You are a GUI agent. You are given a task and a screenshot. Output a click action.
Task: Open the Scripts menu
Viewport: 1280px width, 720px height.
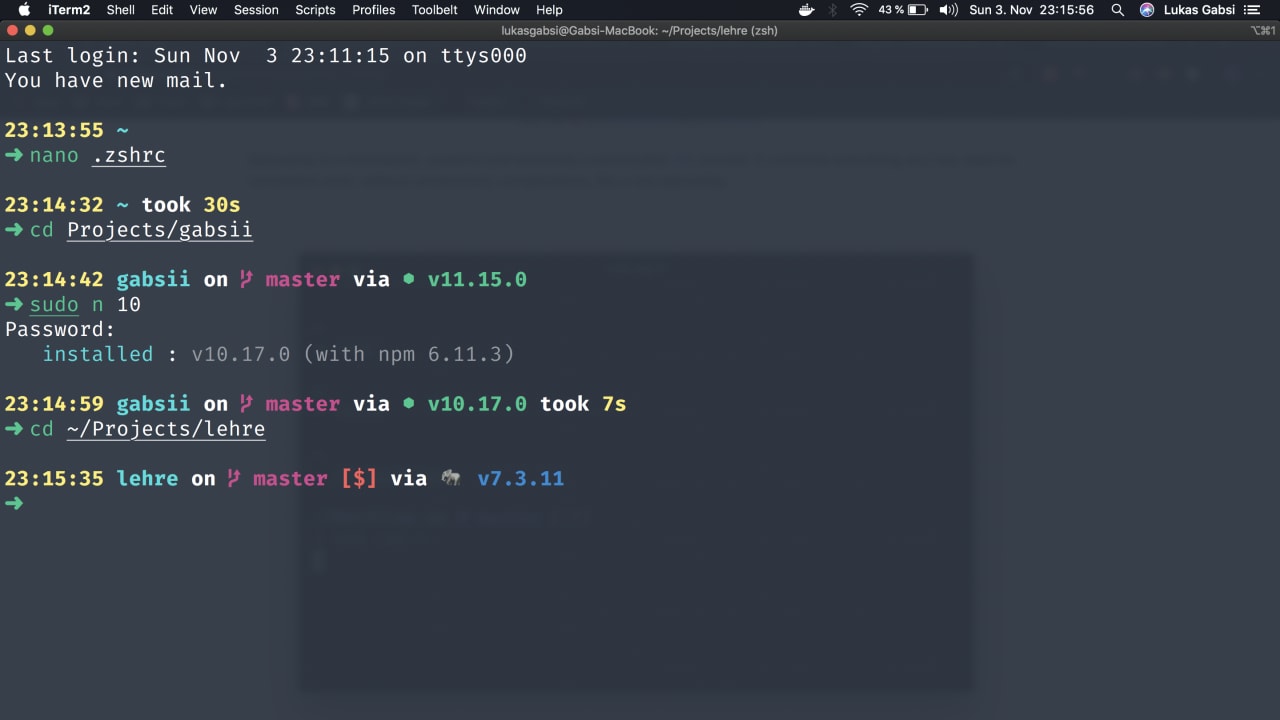(315, 10)
